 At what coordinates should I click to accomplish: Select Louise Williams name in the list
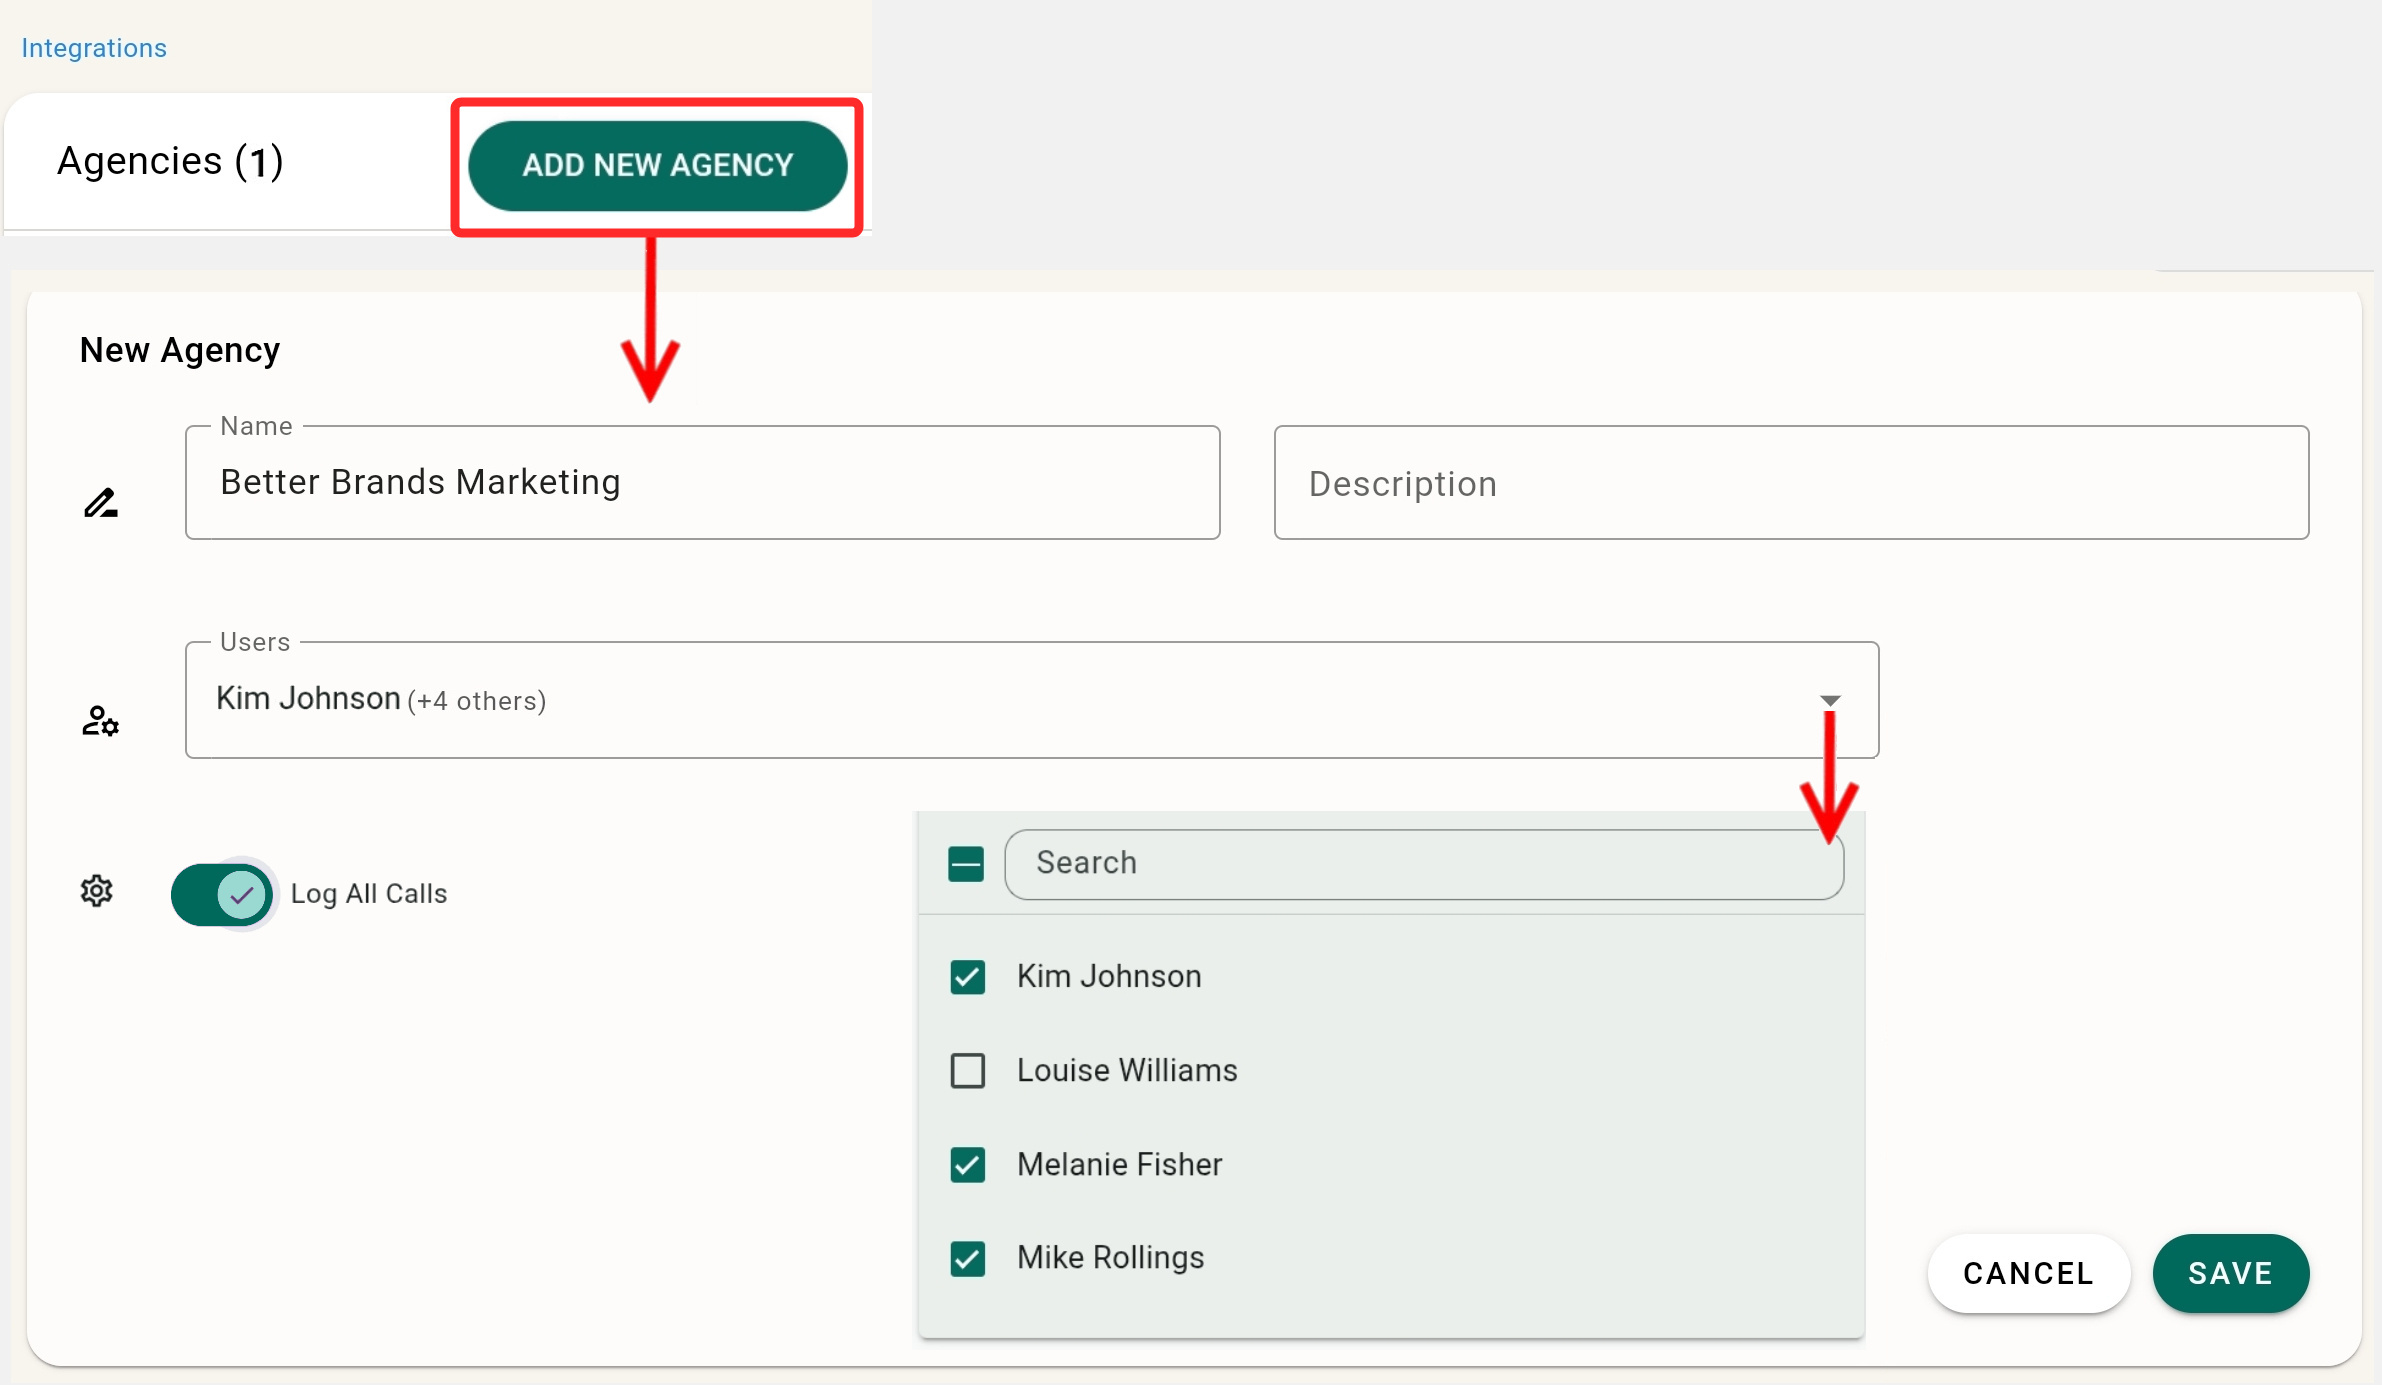tap(1127, 1071)
